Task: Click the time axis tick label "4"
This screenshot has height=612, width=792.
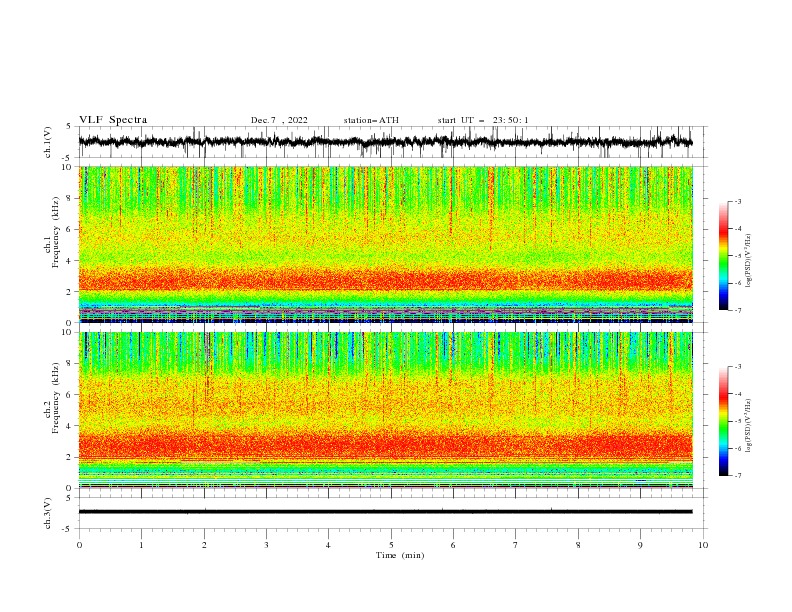Action: pyautogui.click(x=328, y=545)
